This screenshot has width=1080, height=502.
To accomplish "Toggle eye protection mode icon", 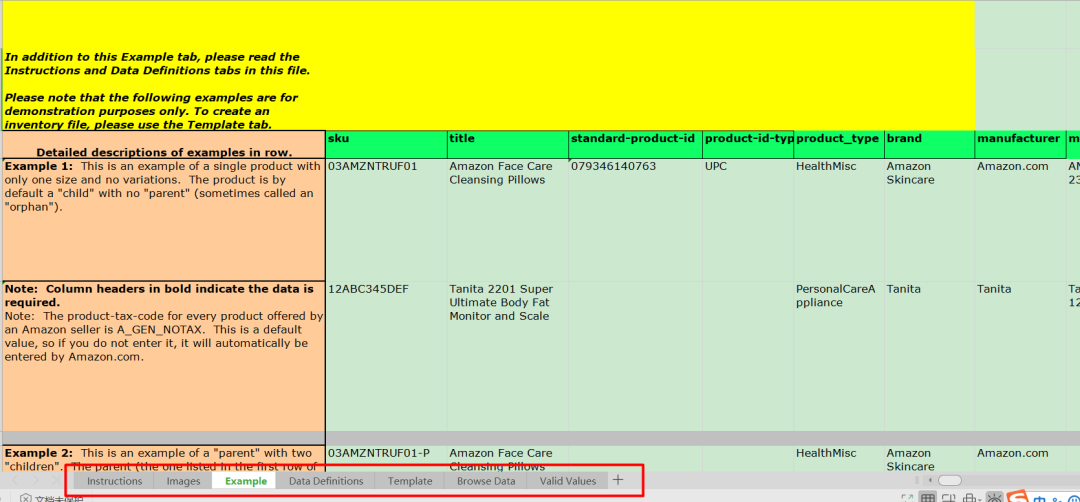I will (x=994, y=497).
